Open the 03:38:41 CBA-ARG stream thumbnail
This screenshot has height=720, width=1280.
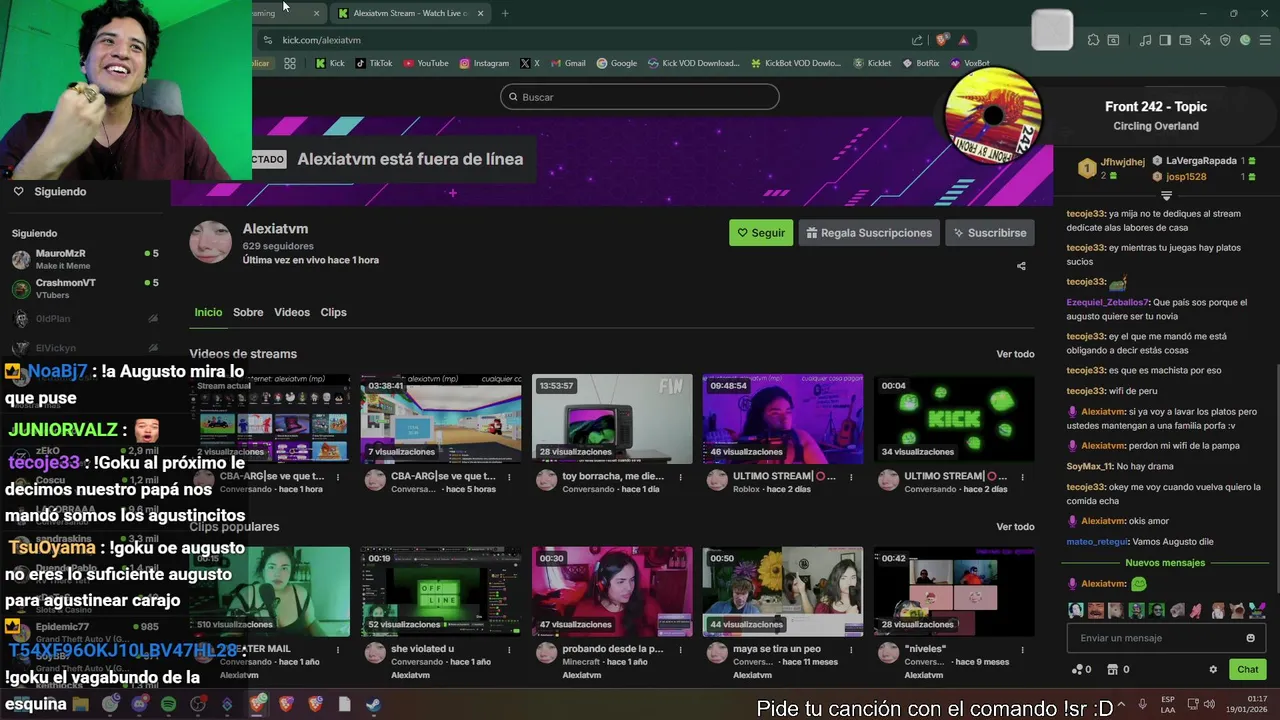click(x=441, y=419)
